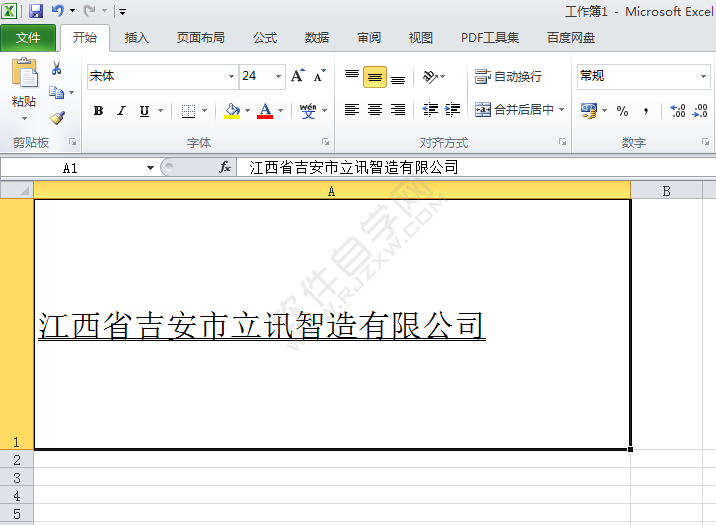Click the select-all corner of the sheet
The height and width of the screenshot is (525, 716).
(x=17, y=190)
